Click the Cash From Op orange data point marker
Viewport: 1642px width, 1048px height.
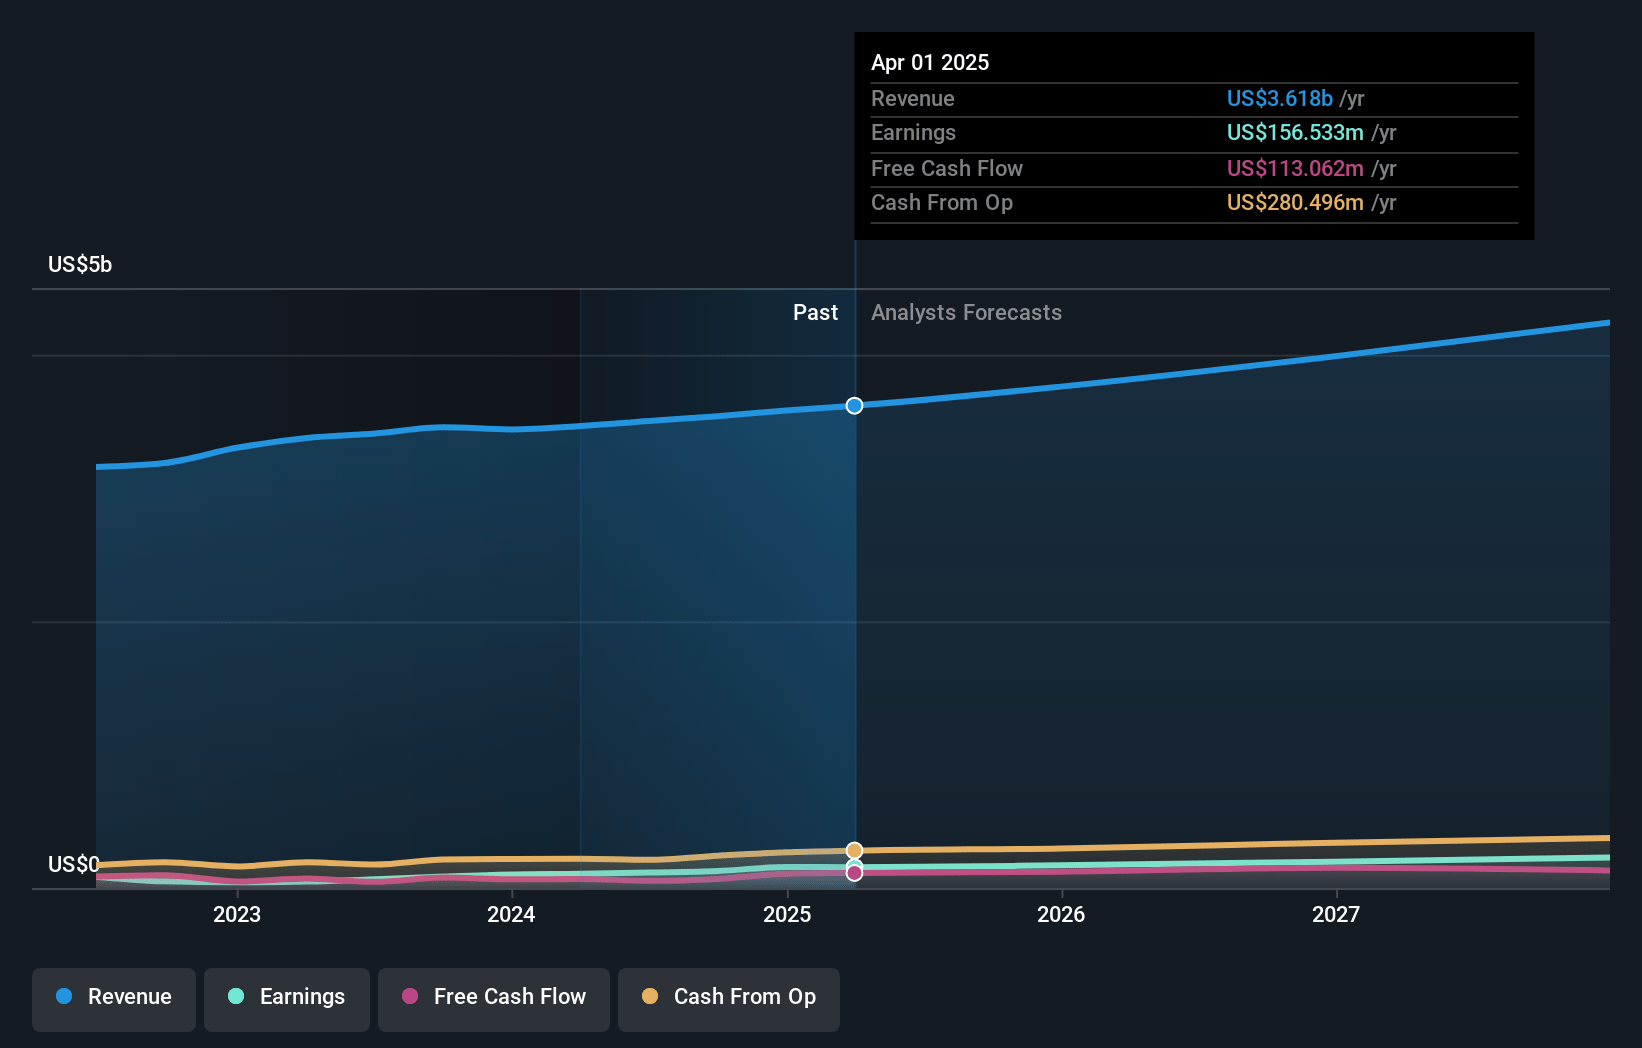pos(854,851)
